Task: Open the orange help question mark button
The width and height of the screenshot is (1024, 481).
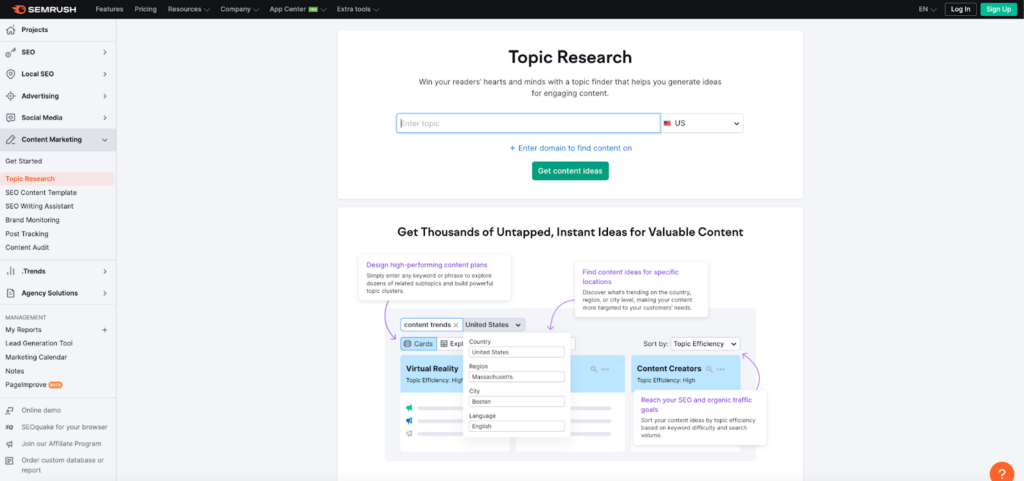Action: (x=1001, y=471)
